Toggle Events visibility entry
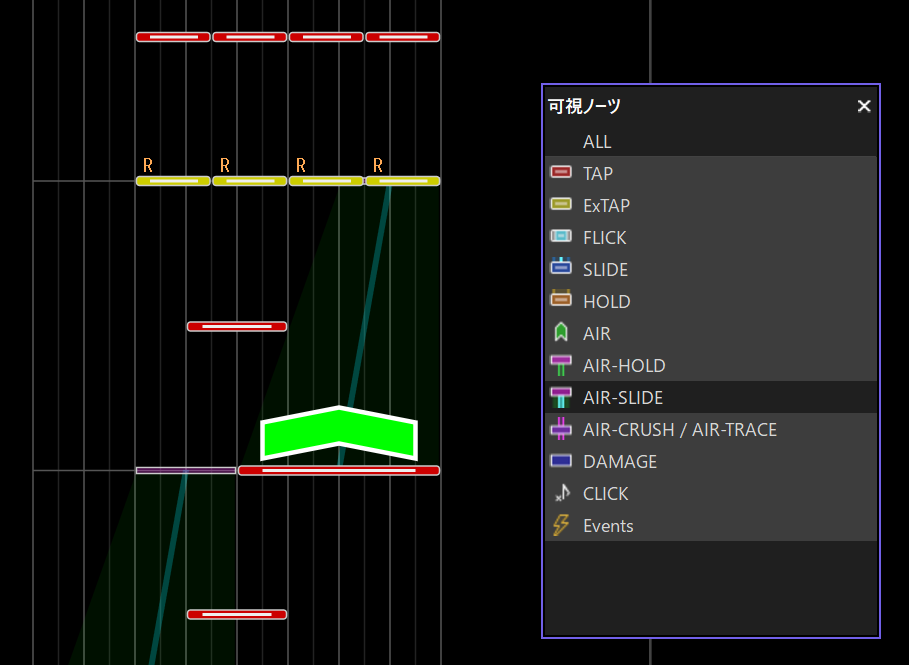Image resolution: width=909 pixels, height=665 pixels. 711,525
